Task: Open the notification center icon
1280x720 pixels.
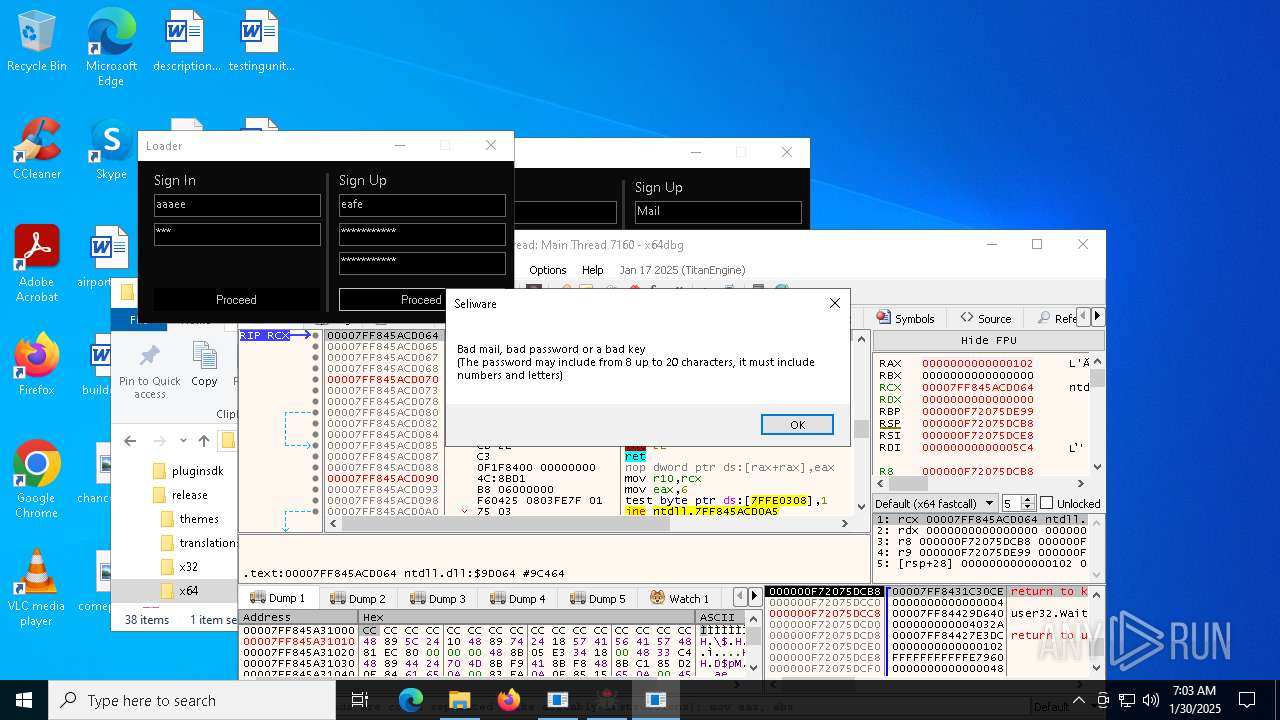Action: click(1248, 700)
